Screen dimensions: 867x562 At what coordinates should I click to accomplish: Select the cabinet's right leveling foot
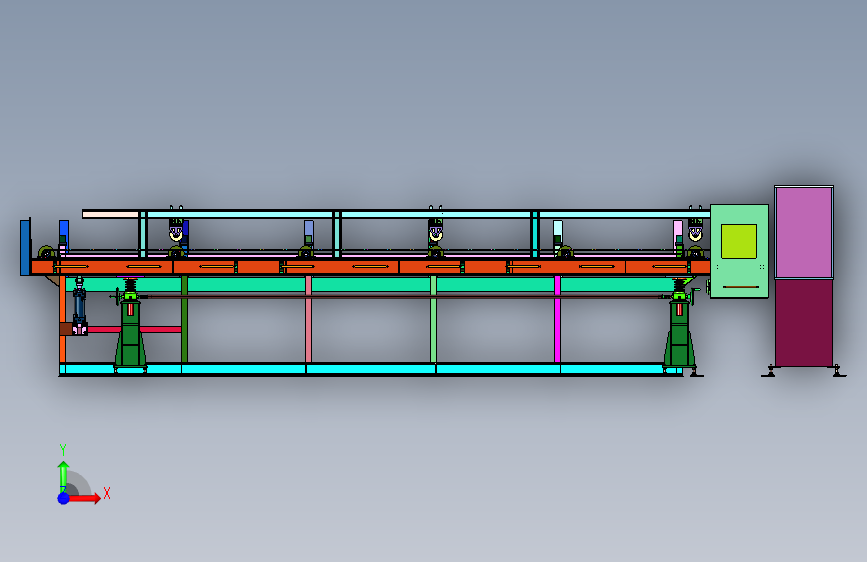pos(838,371)
